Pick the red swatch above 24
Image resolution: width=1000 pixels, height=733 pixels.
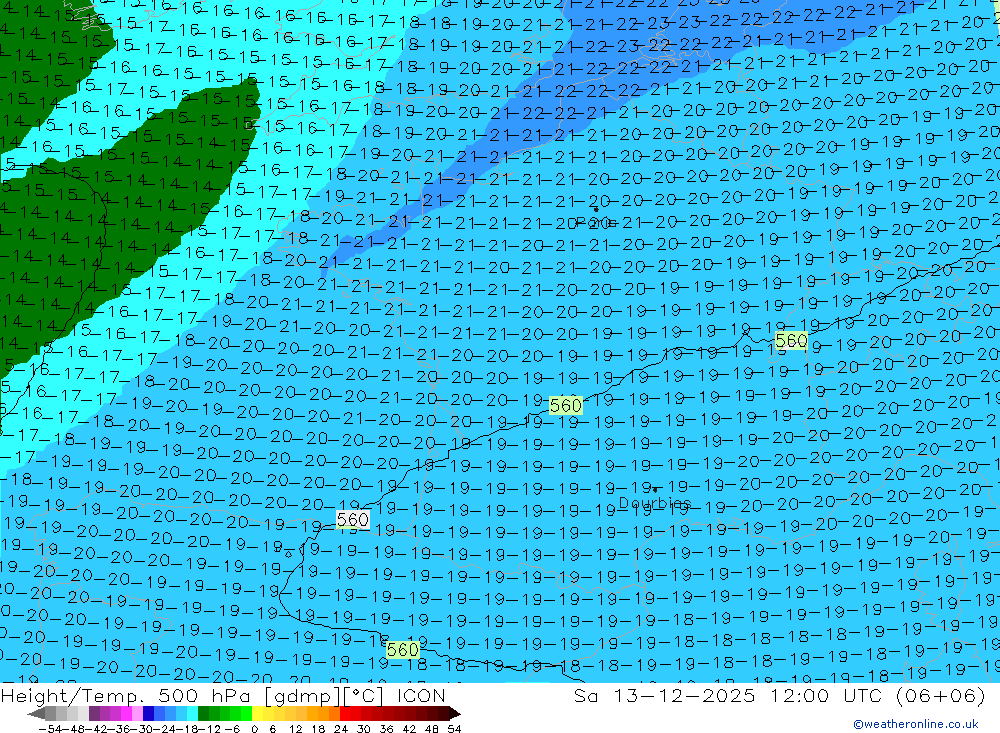pyautogui.click(x=345, y=713)
